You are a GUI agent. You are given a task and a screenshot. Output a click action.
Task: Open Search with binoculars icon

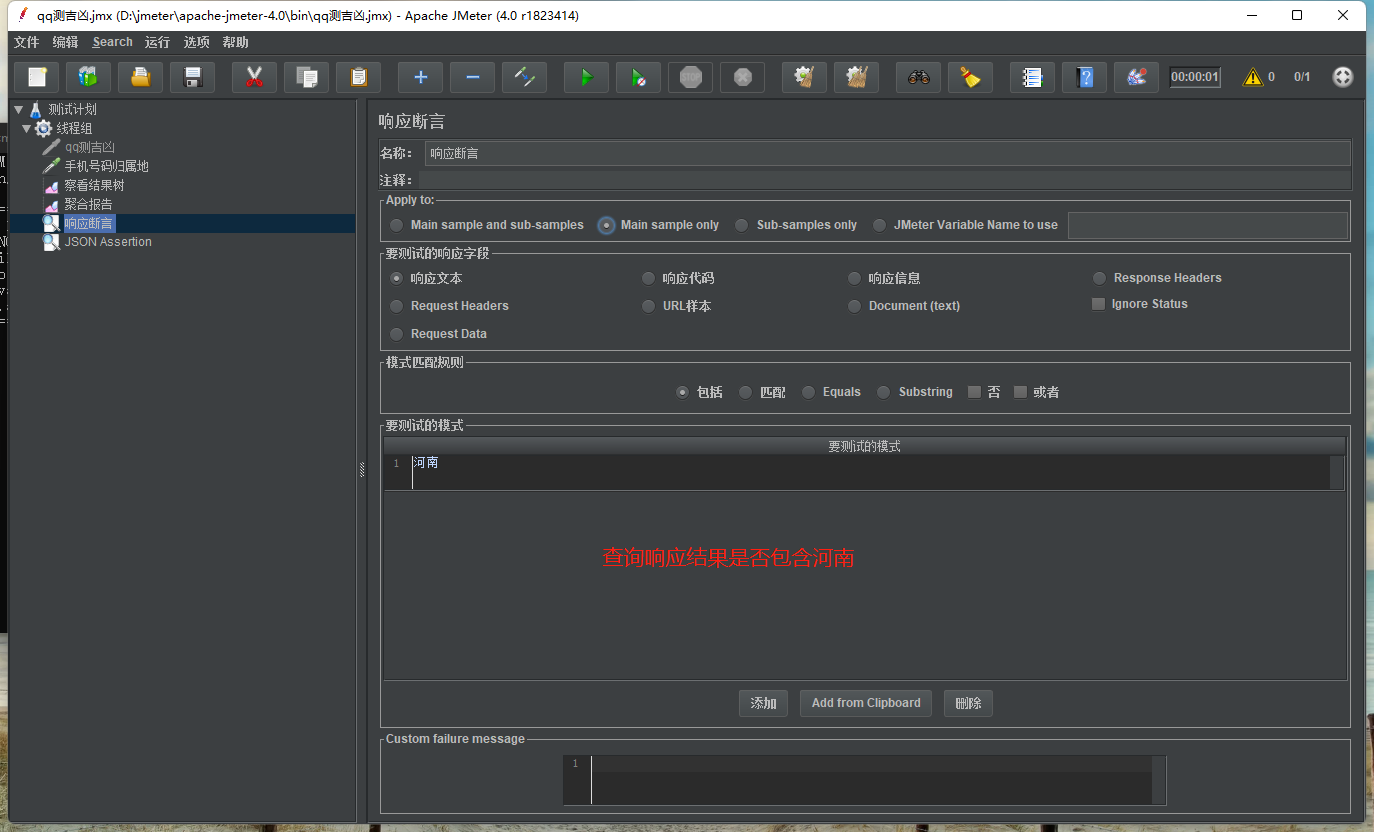pyautogui.click(x=919, y=77)
